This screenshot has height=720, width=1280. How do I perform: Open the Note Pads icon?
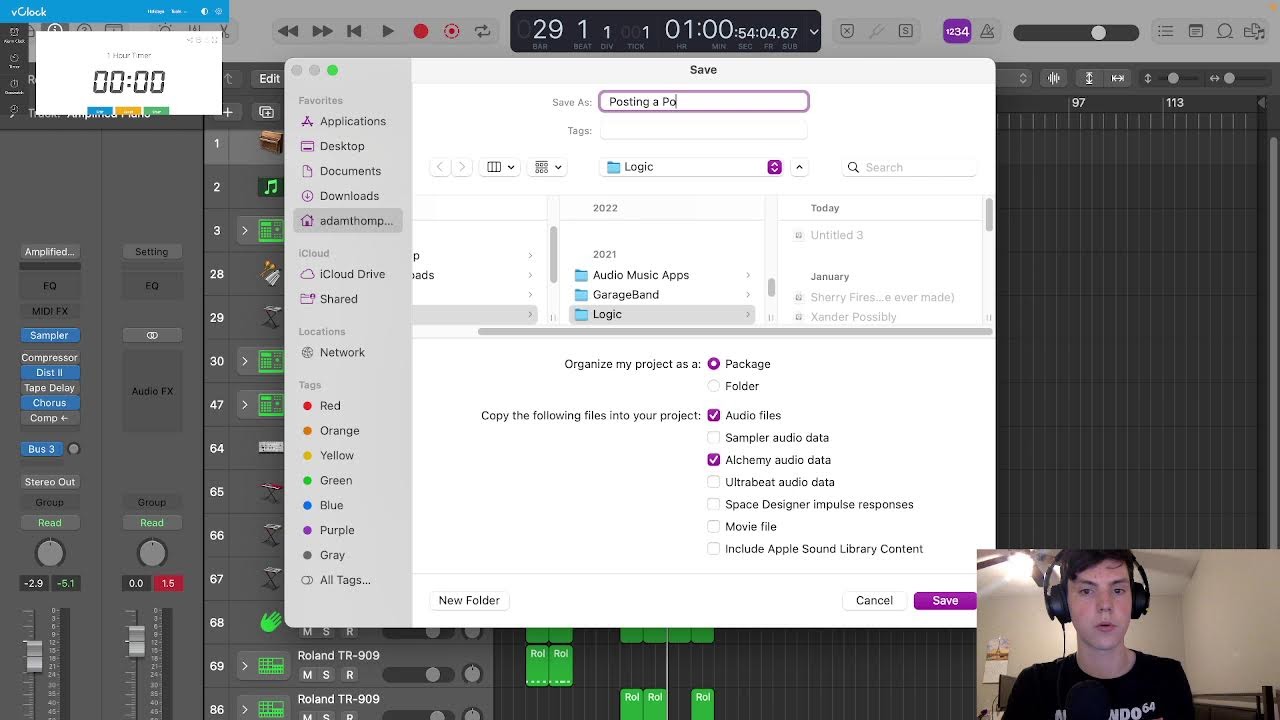[1195, 32]
